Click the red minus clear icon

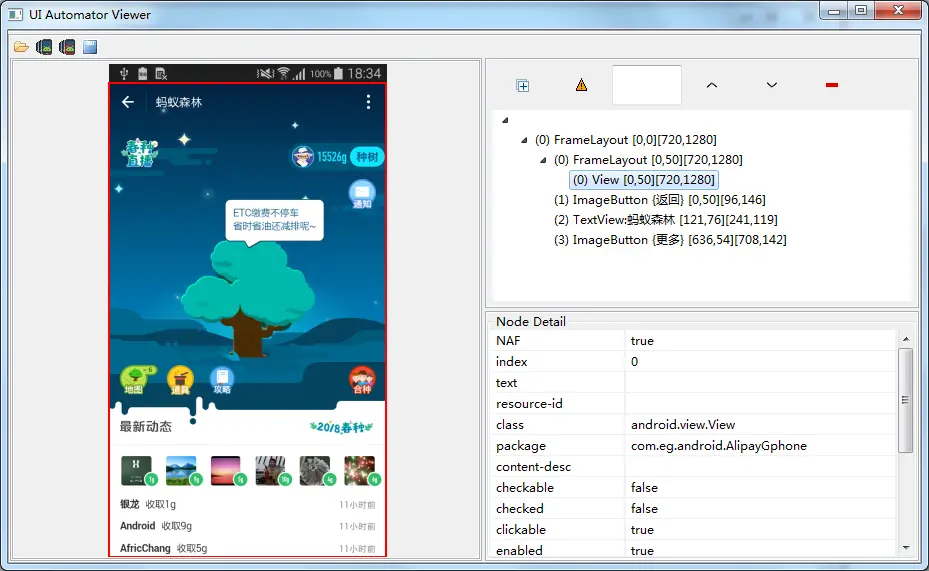tap(832, 85)
